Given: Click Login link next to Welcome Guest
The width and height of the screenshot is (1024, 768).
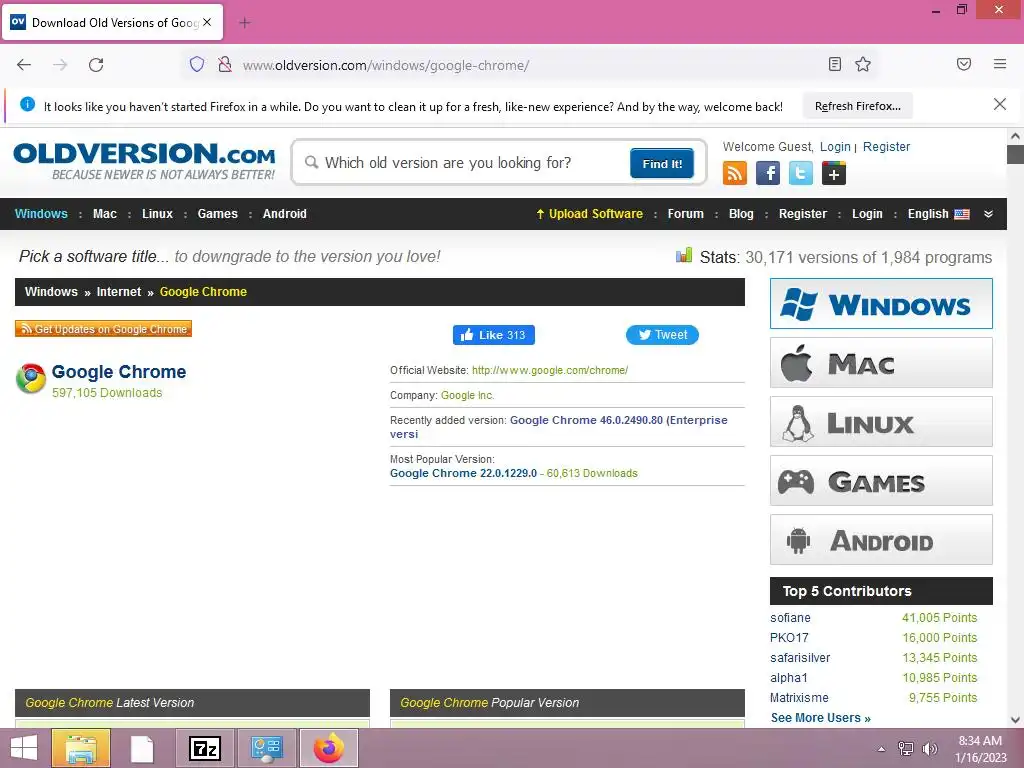Looking at the screenshot, I should tap(835, 146).
